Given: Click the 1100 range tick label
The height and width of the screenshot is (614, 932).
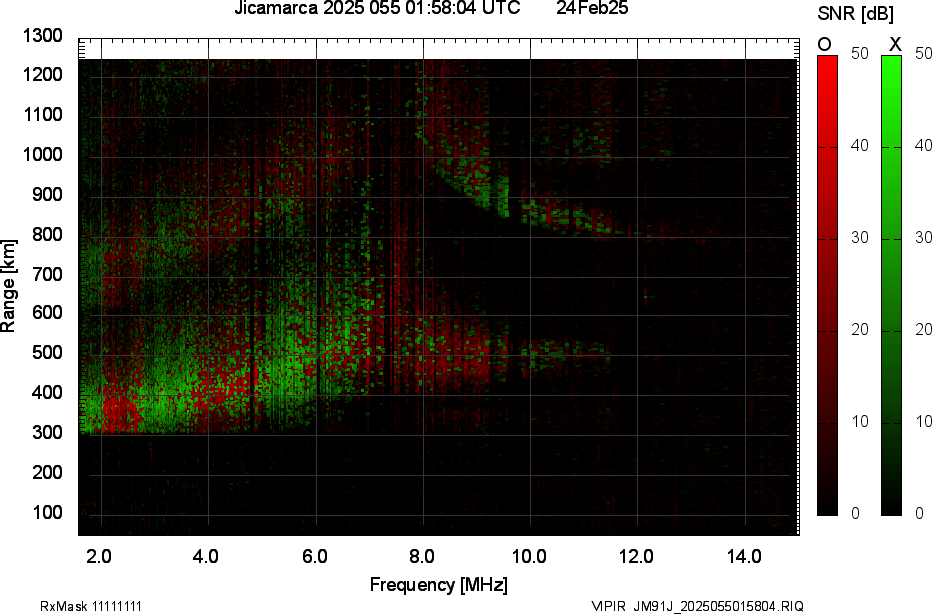Looking at the screenshot, I should point(43,115).
